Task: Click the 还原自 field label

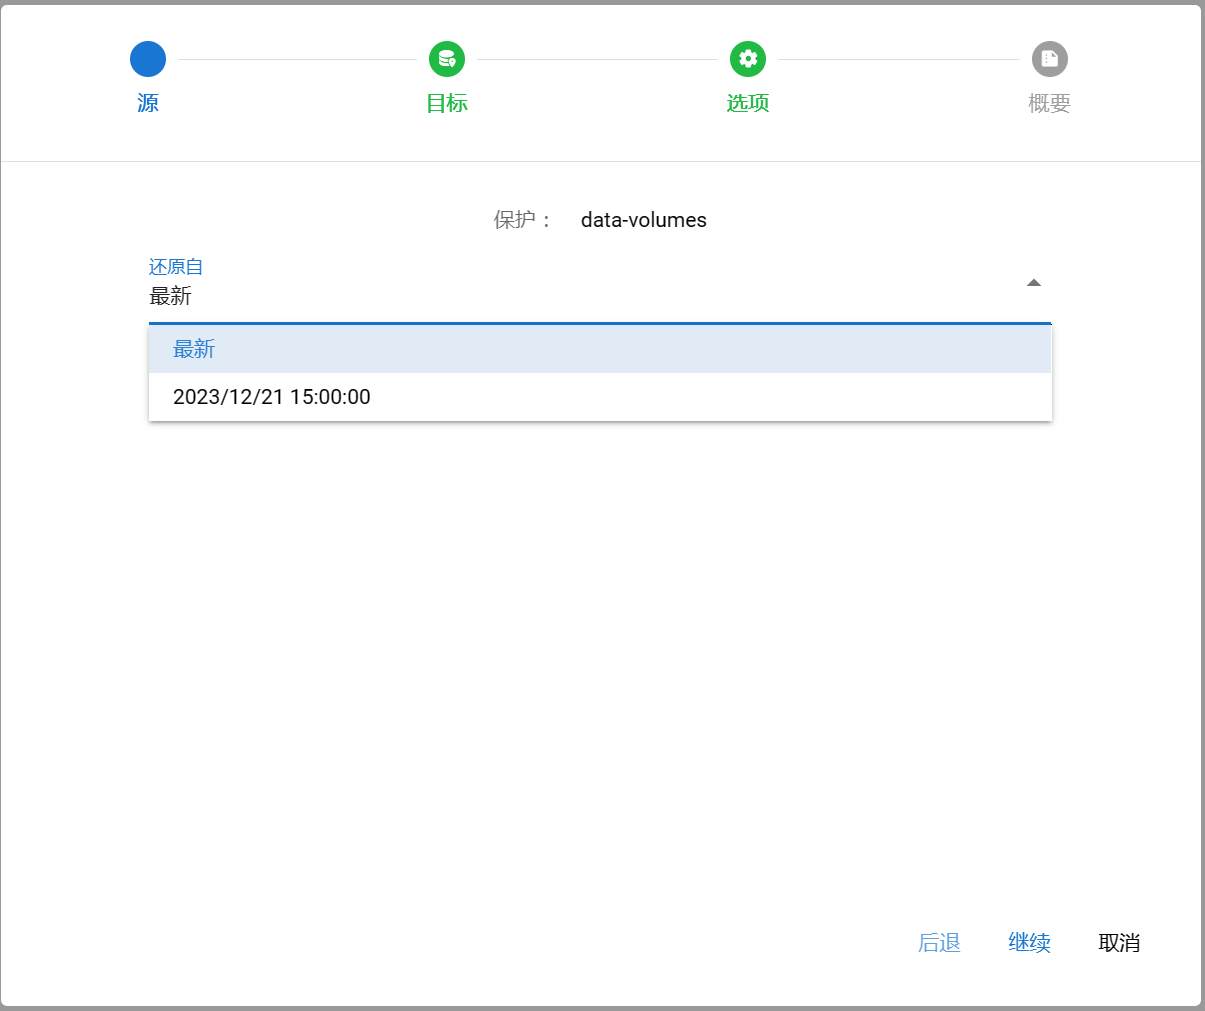Action: click(x=176, y=267)
